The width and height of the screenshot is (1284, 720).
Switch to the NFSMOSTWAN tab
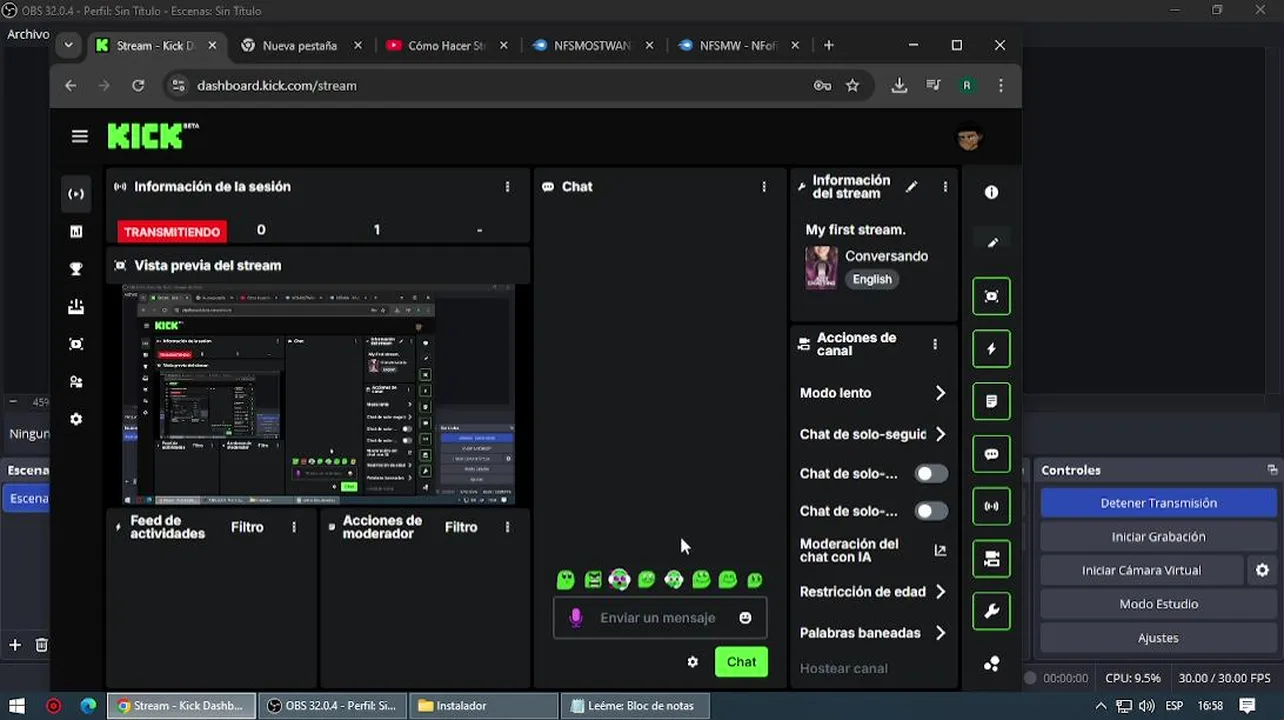coord(593,46)
